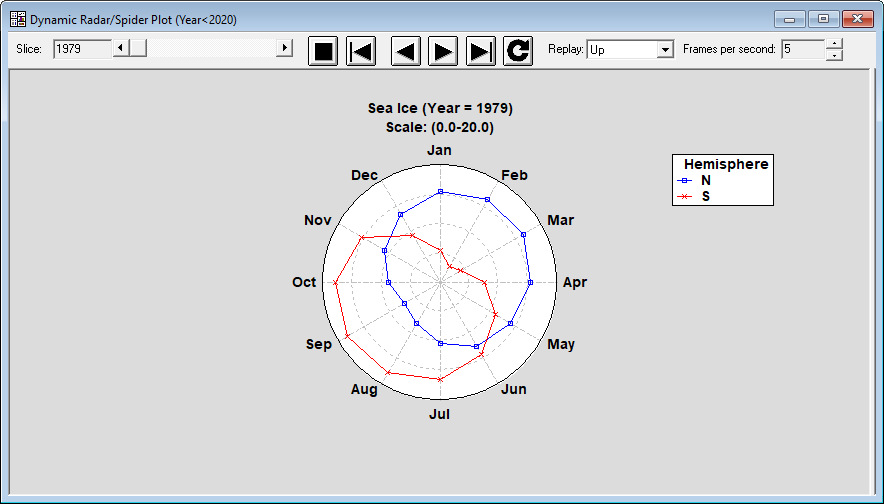Click the Slice value field showing 1979
Screen dimensions: 884x504
coord(80,49)
